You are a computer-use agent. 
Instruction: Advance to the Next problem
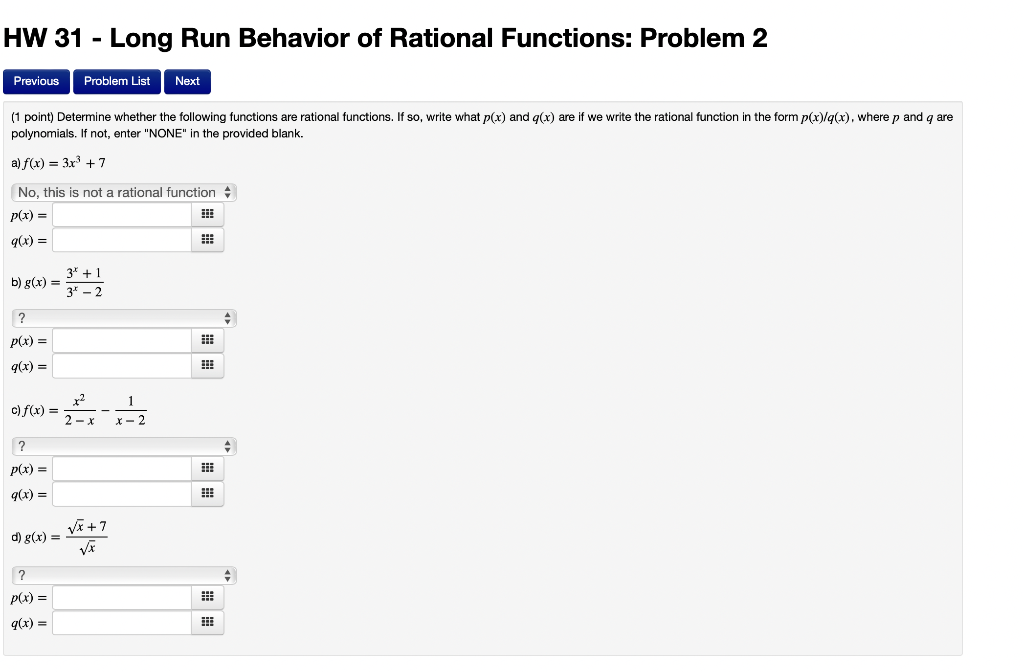click(x=187, y=81)
